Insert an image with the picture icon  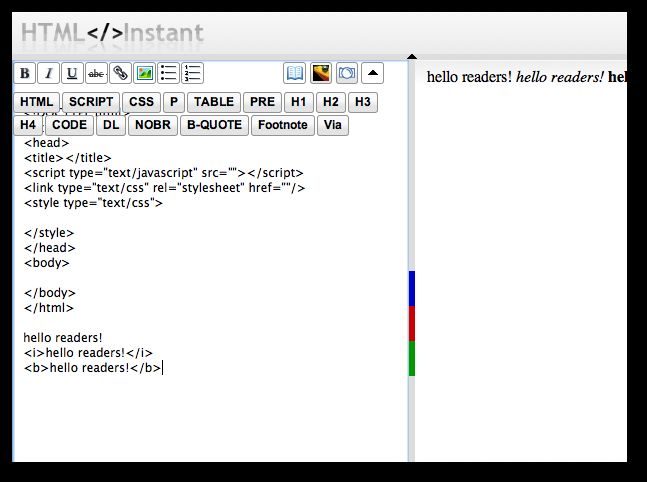tap(144, 73)
